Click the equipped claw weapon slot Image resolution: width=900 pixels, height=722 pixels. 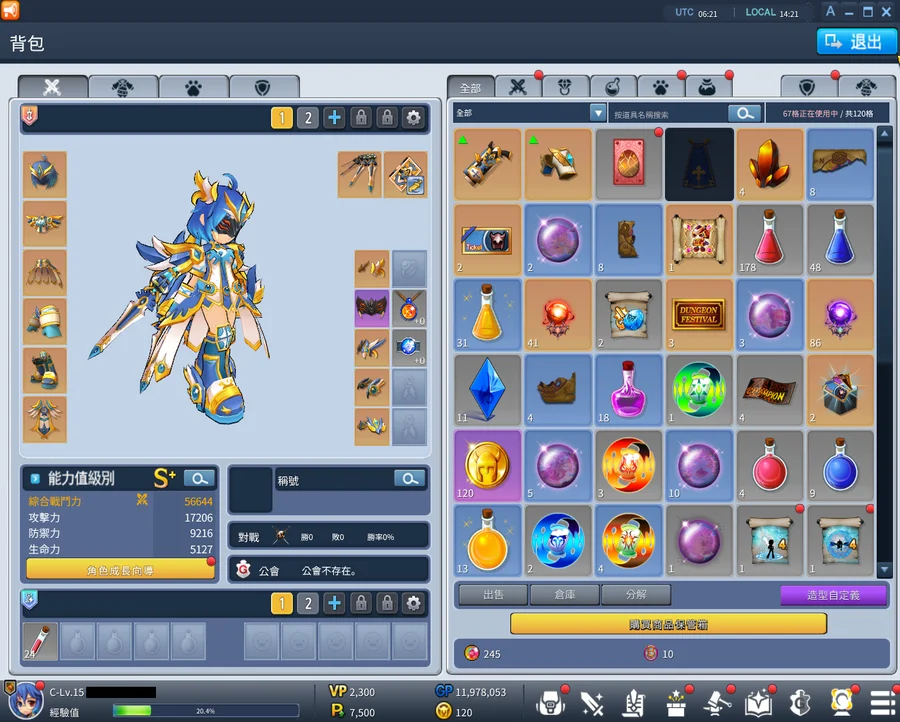pos(359,174)
